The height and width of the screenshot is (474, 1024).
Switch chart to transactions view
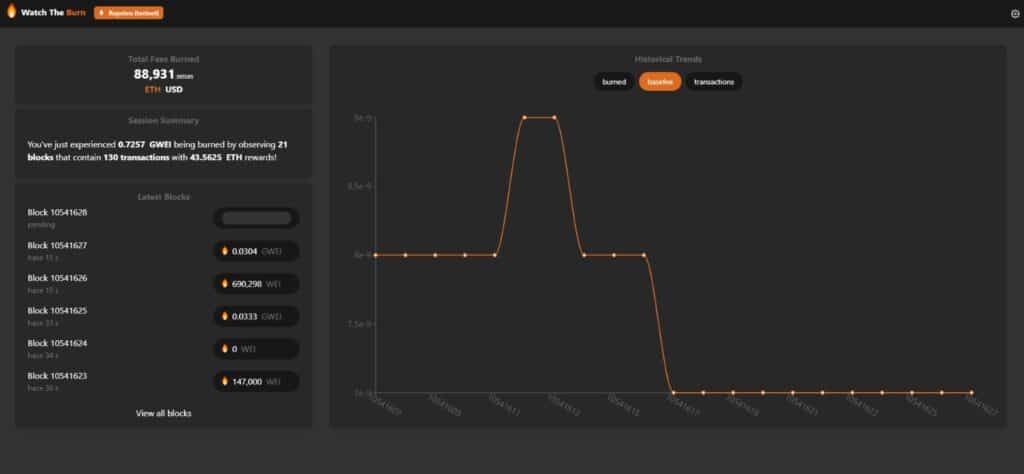click(x=714, y=82)
